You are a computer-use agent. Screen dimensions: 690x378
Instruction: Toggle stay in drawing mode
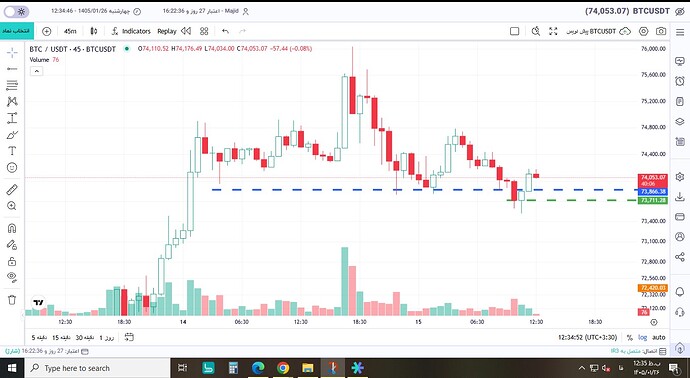click(12, 245)
